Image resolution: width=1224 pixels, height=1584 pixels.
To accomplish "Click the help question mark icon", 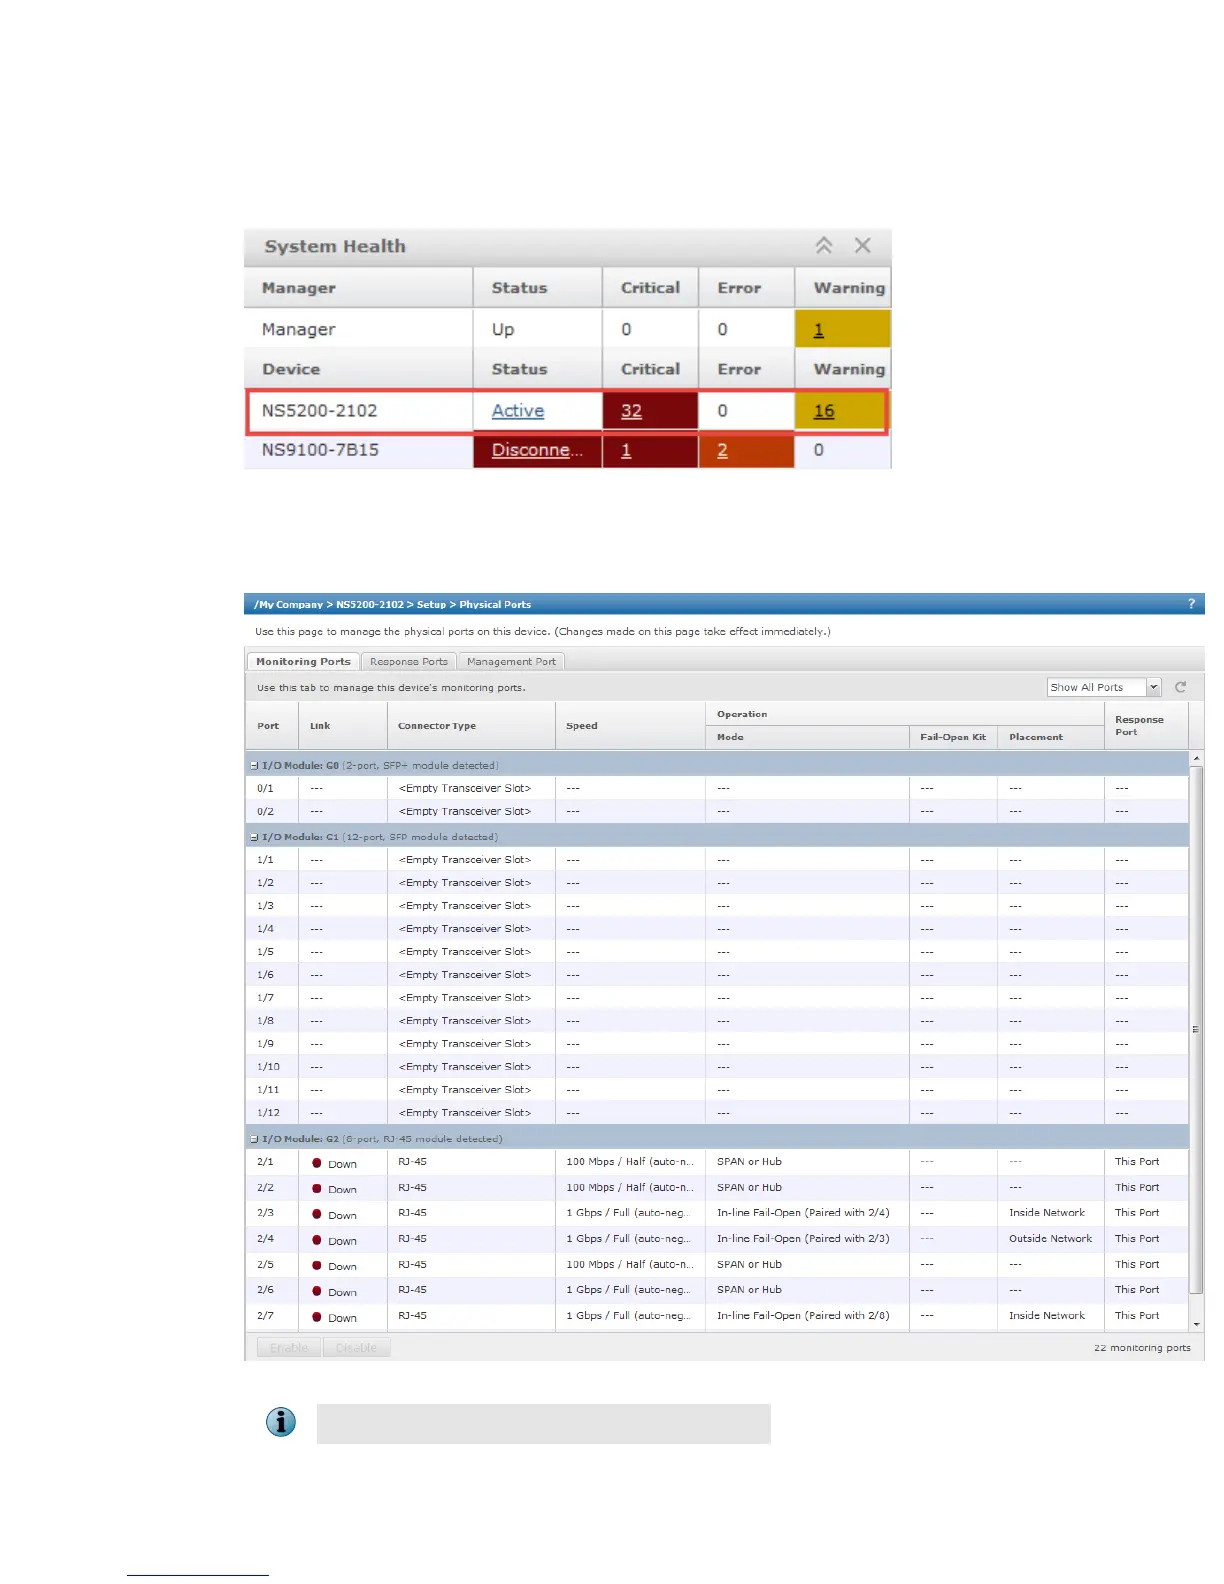I will click(1190, 604).
